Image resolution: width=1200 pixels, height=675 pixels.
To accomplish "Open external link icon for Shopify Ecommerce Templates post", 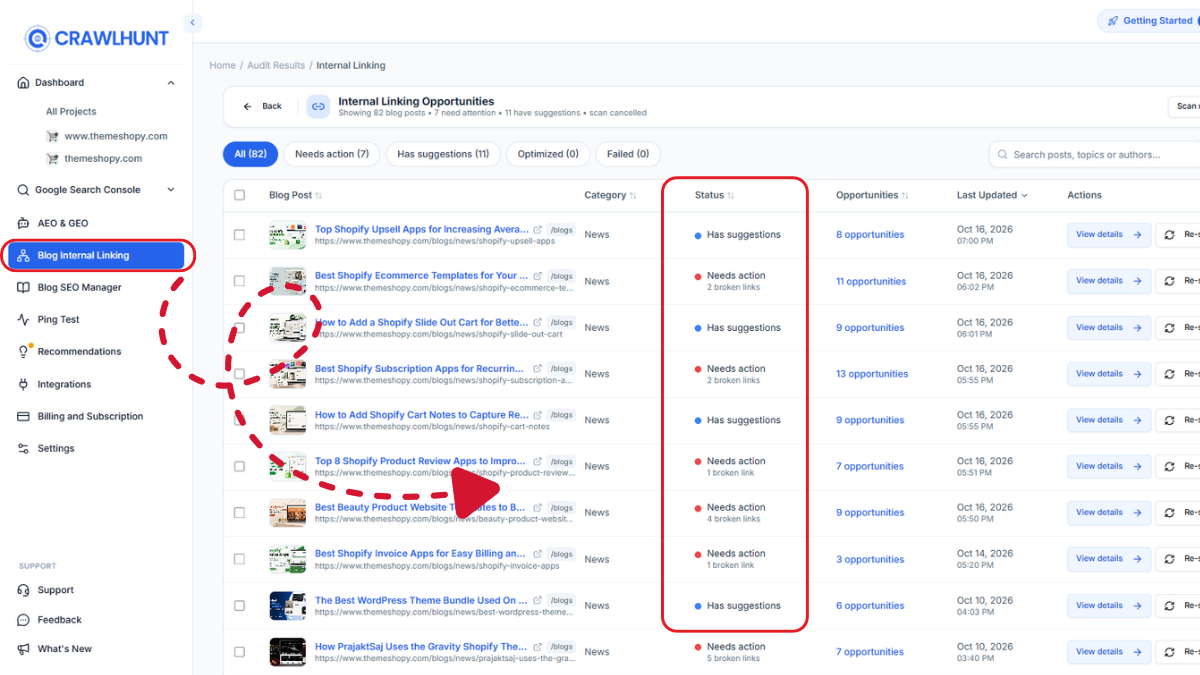I will click(538, 275).
